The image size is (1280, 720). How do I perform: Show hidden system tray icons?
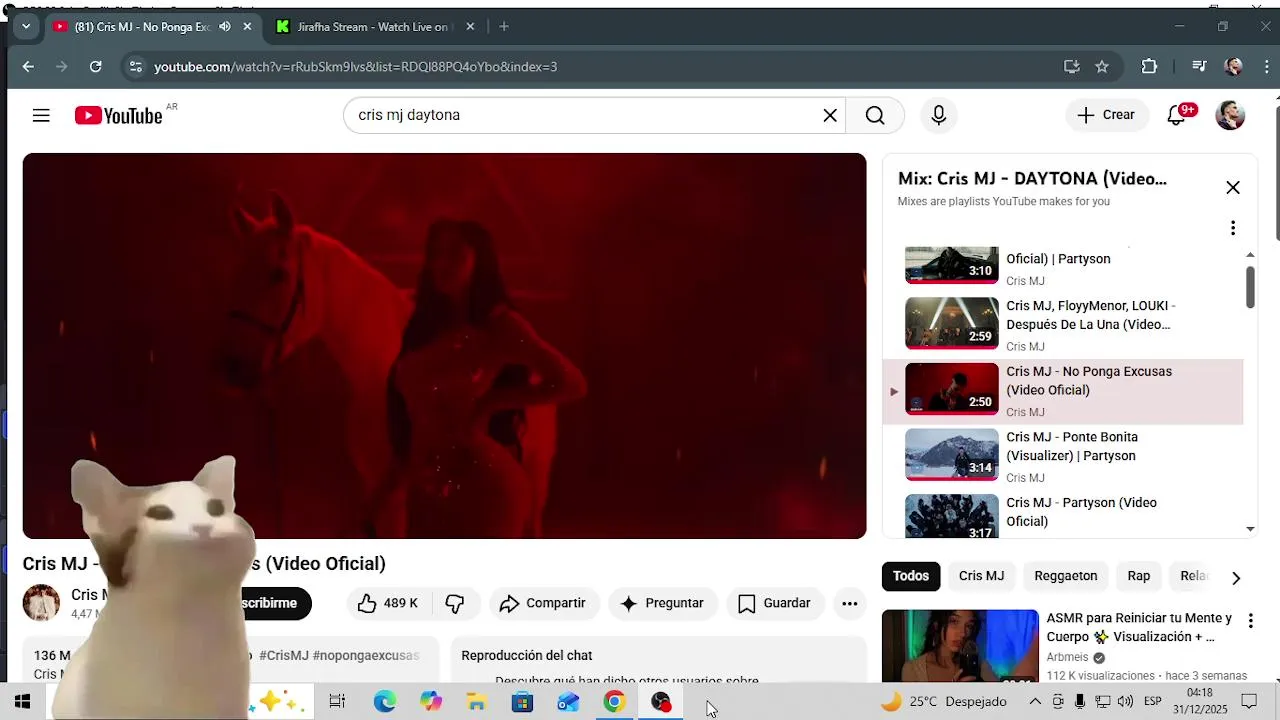tap(1035, 702)
